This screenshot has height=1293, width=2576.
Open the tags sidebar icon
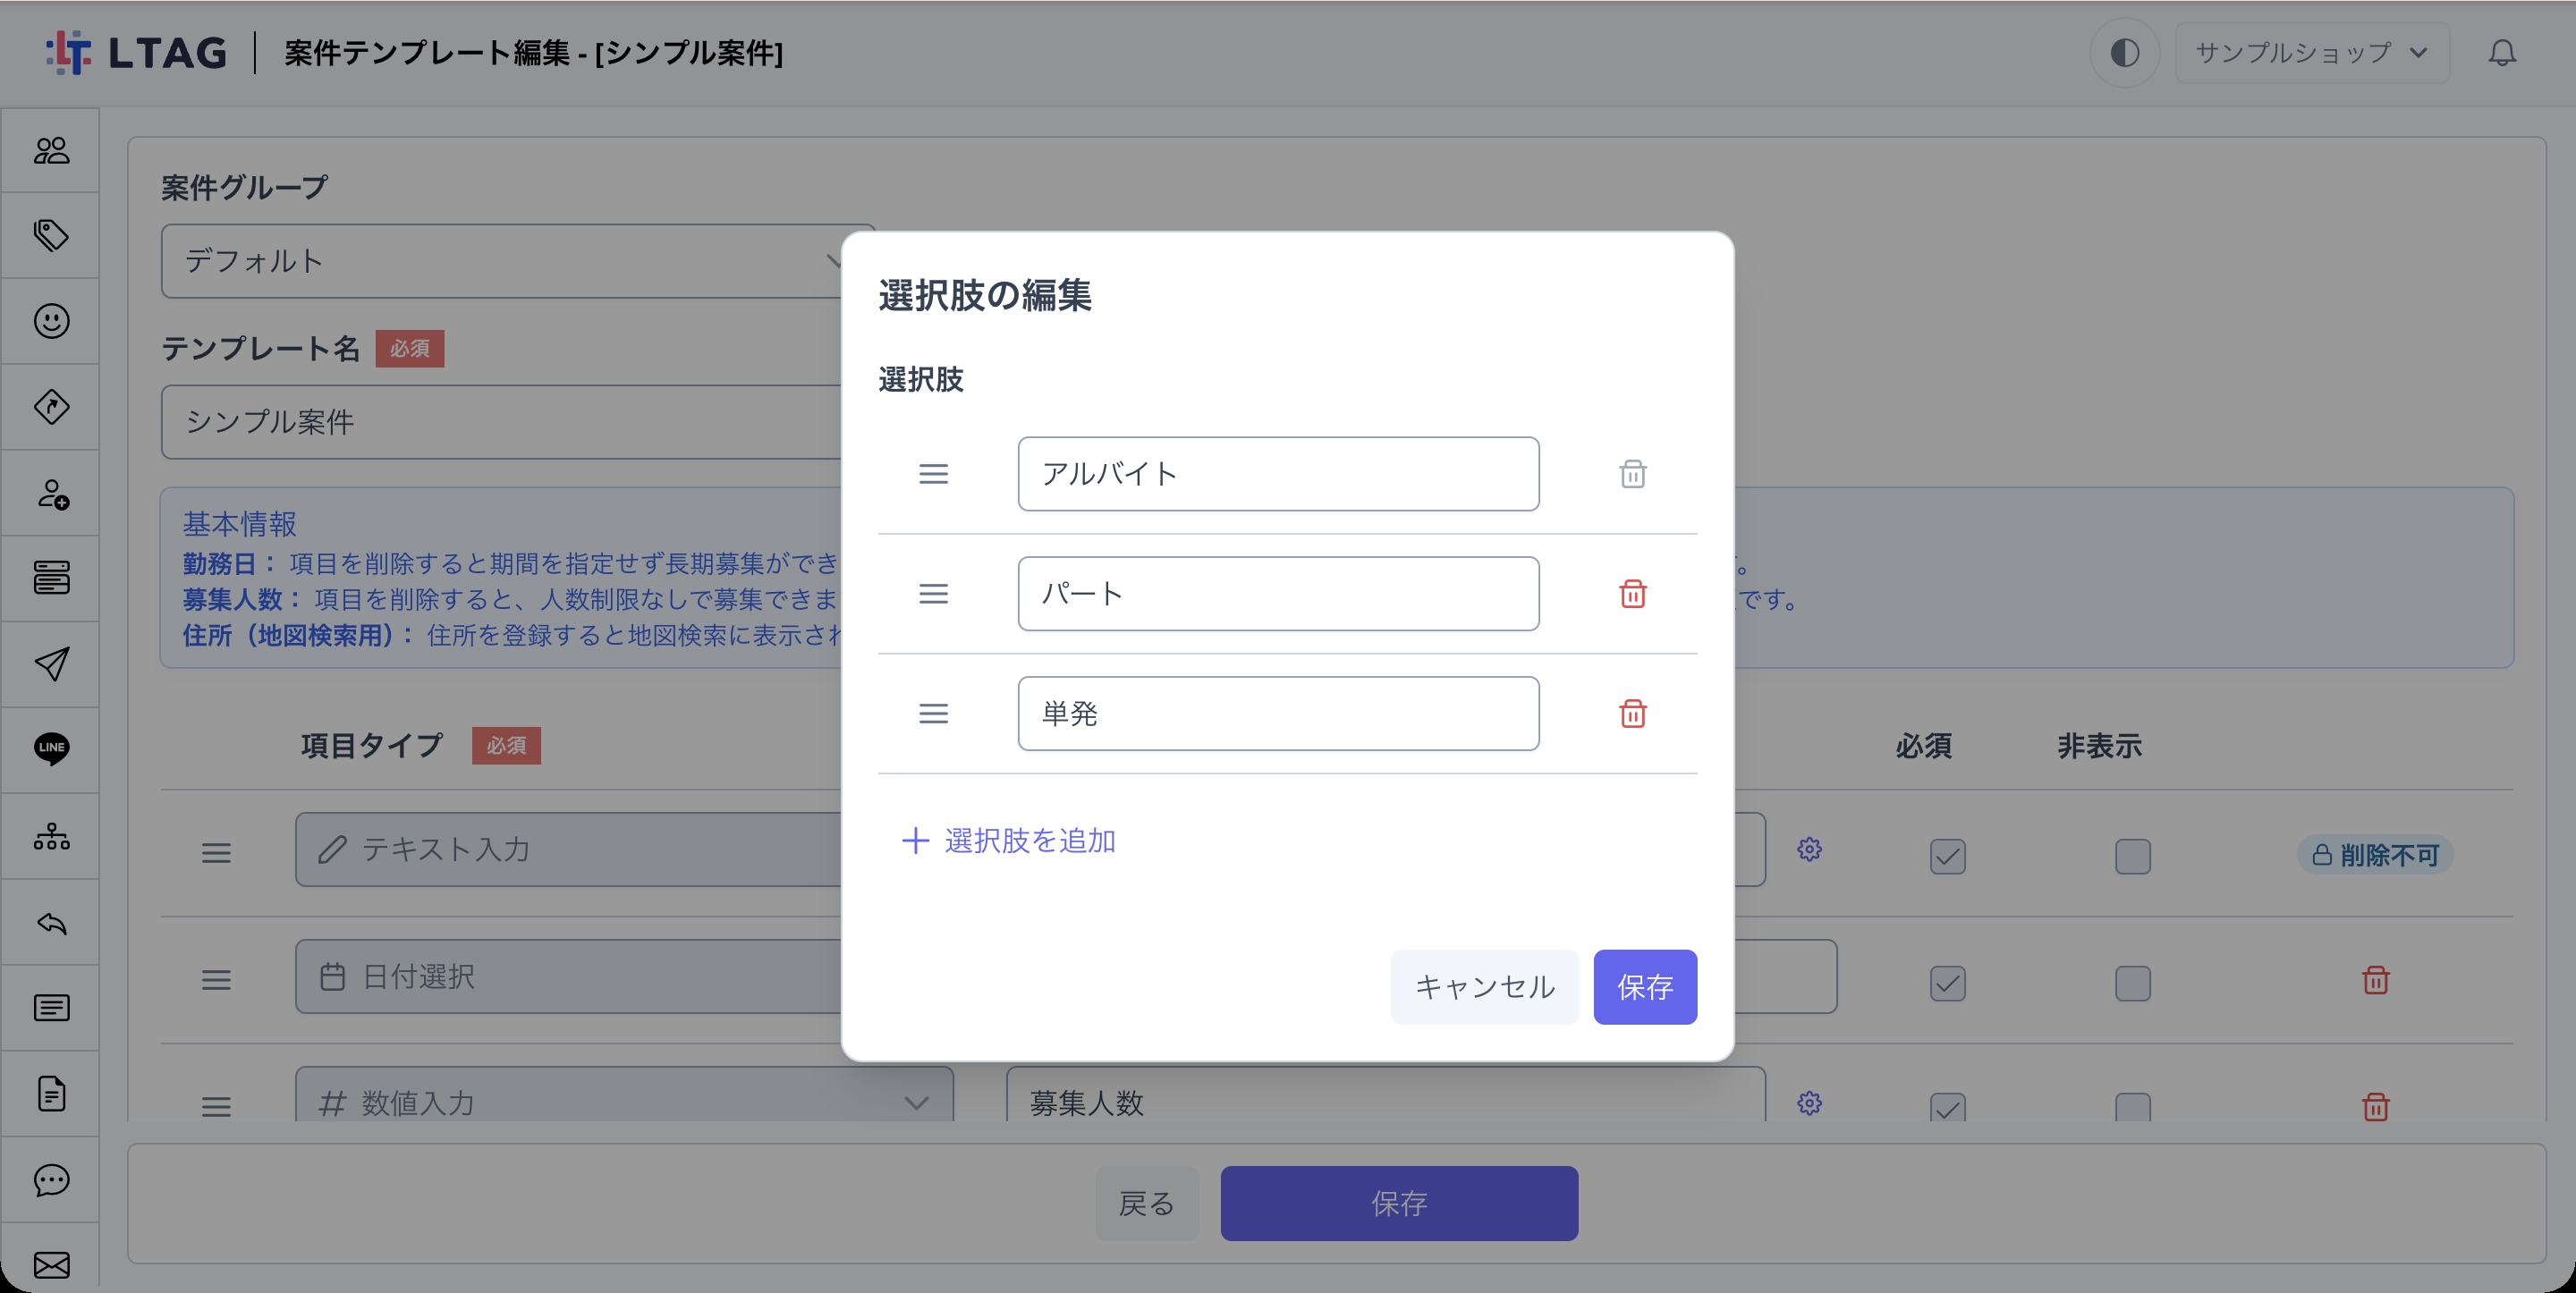(51, 235)
